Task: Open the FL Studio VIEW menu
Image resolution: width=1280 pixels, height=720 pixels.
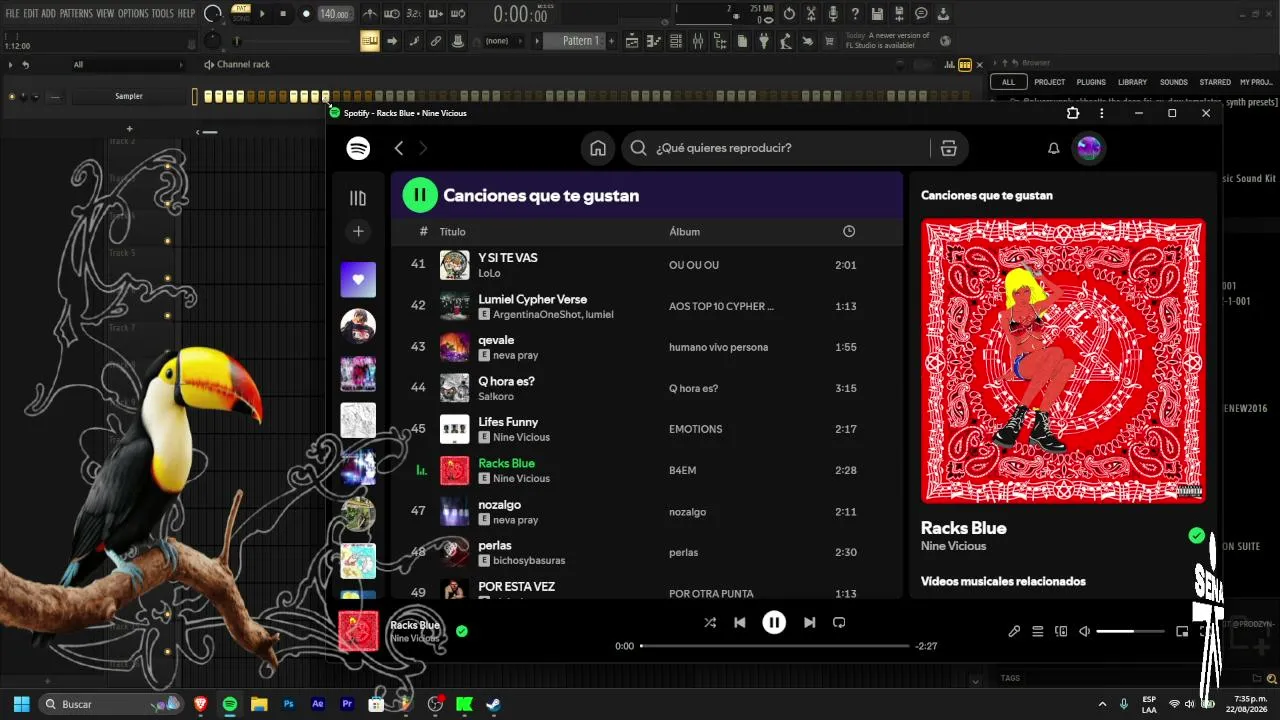Action: [105, 14]
